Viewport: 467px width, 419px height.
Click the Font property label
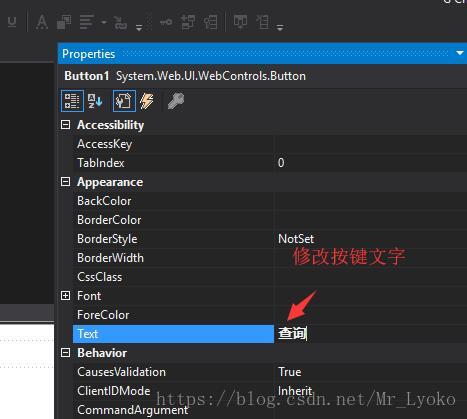pyautogui.click(x=89, y=296)
